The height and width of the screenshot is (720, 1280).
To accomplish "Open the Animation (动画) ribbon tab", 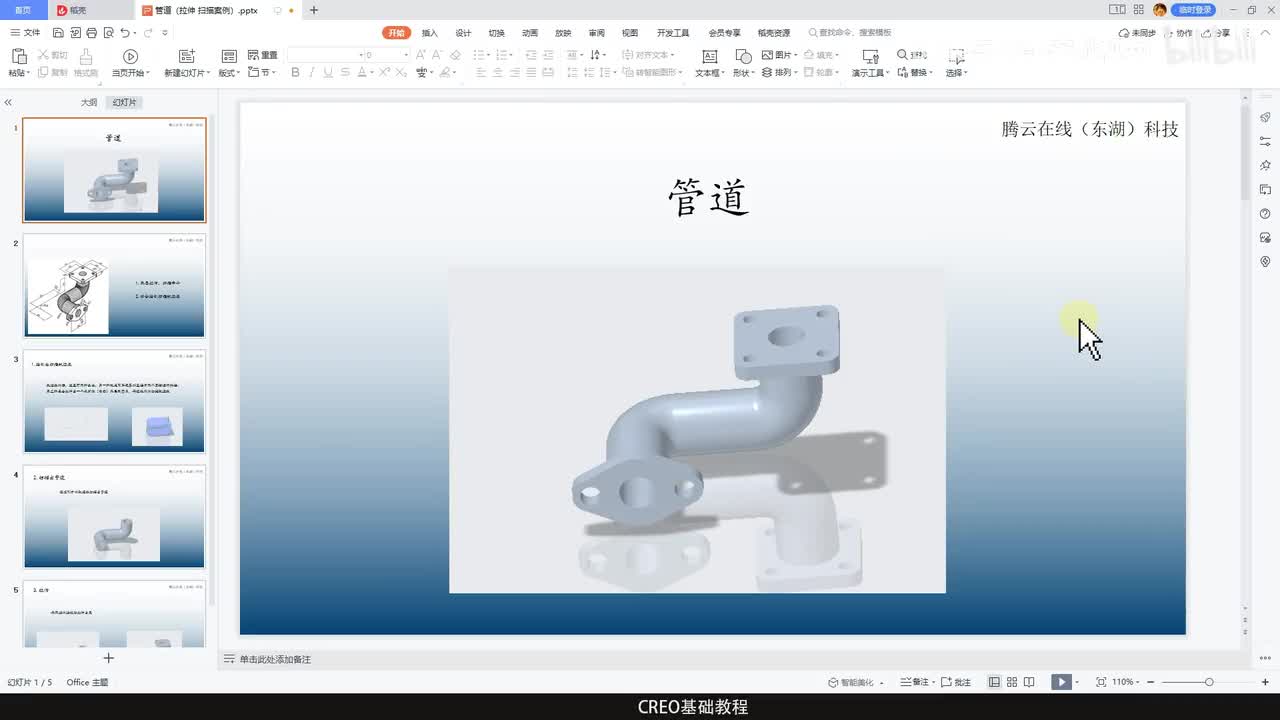I will [x=530, y=33].
